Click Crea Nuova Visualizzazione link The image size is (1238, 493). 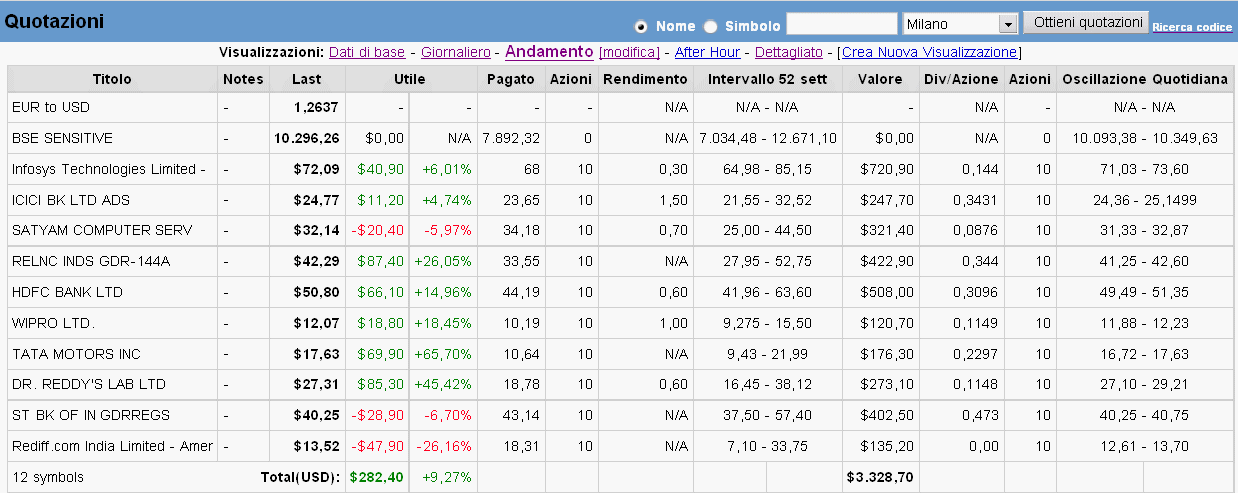930,52
